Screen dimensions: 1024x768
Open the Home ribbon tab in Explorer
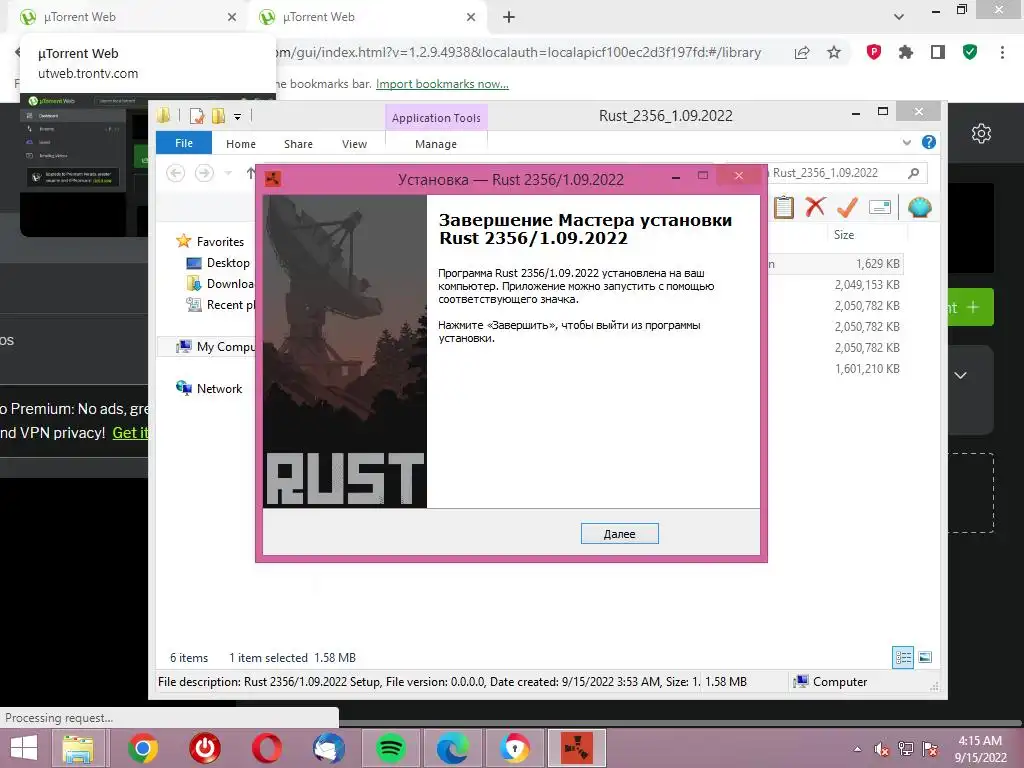click(x=240, y=144)
